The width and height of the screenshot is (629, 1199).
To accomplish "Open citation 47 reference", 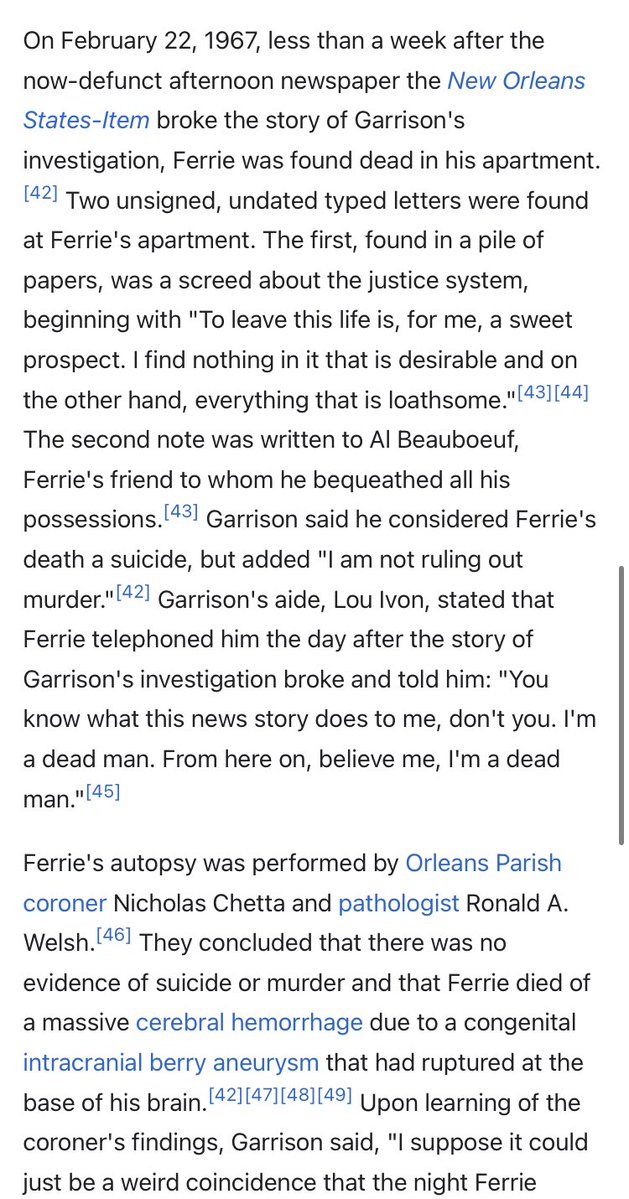I will (265, 1095).
